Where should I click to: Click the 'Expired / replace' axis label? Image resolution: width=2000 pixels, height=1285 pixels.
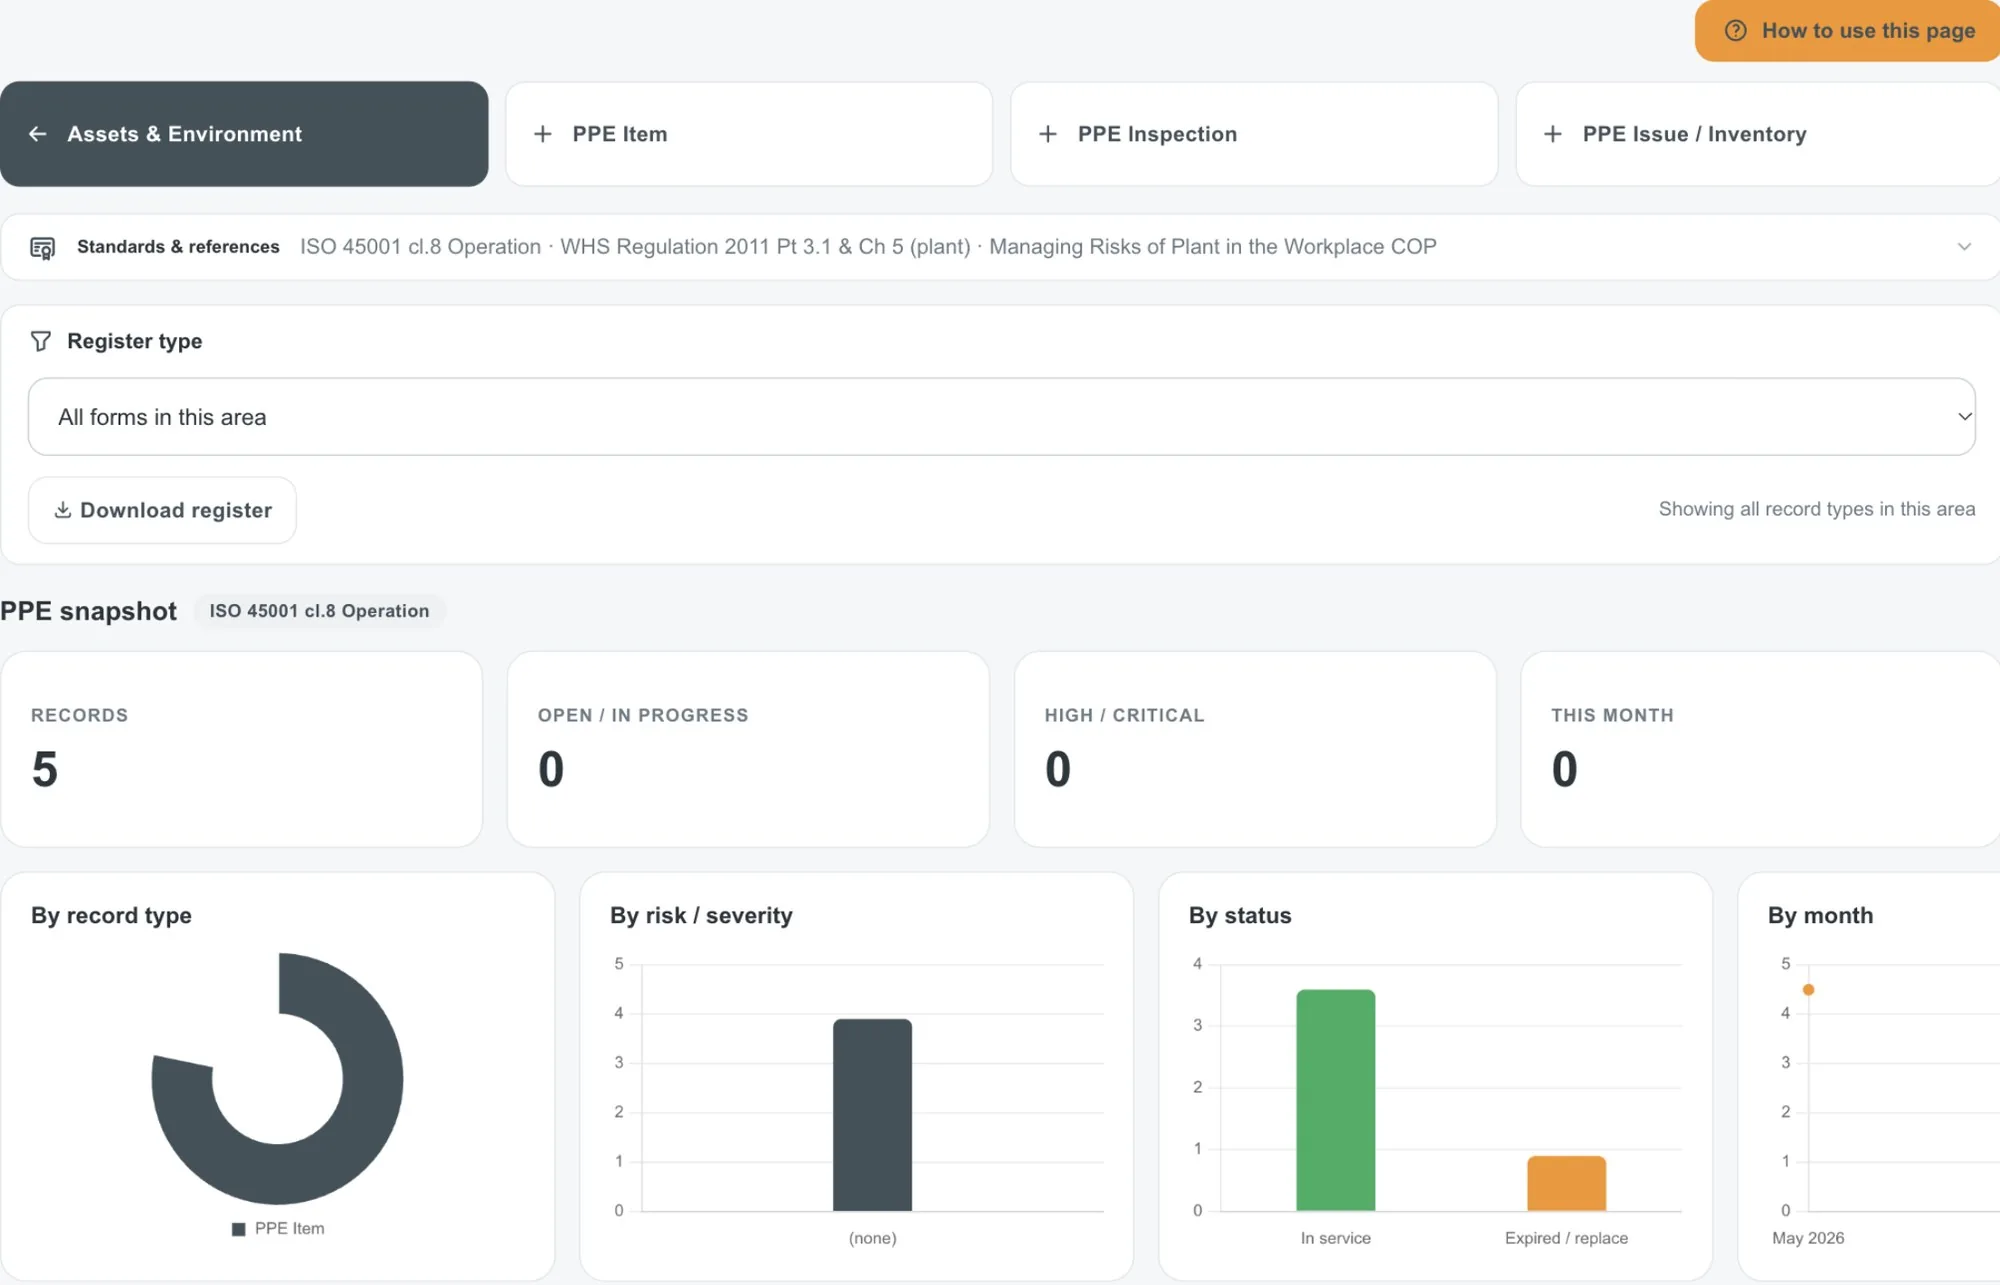coord(1566,1238)
